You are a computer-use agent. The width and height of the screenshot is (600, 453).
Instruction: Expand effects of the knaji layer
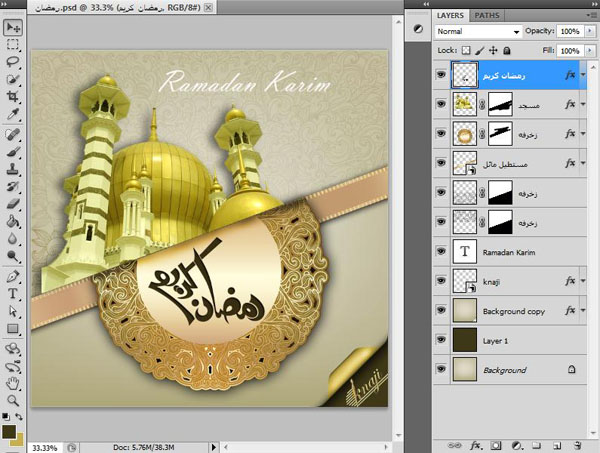pyautogui.click(x=583, y=282)
